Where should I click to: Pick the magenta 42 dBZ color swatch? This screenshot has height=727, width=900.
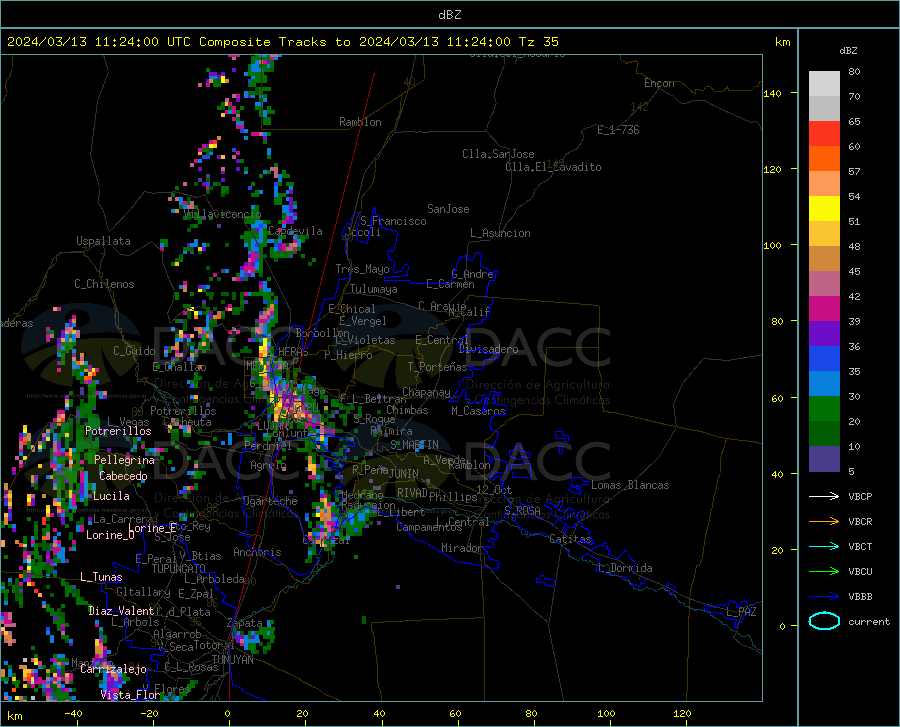point(824,309)
